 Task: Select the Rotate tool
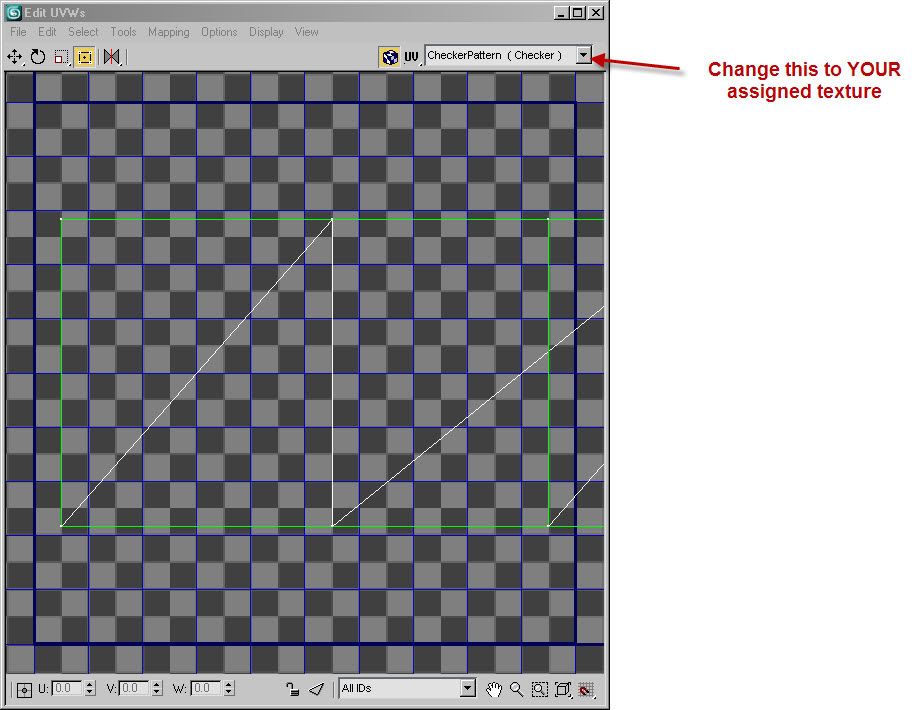(38, 57)
